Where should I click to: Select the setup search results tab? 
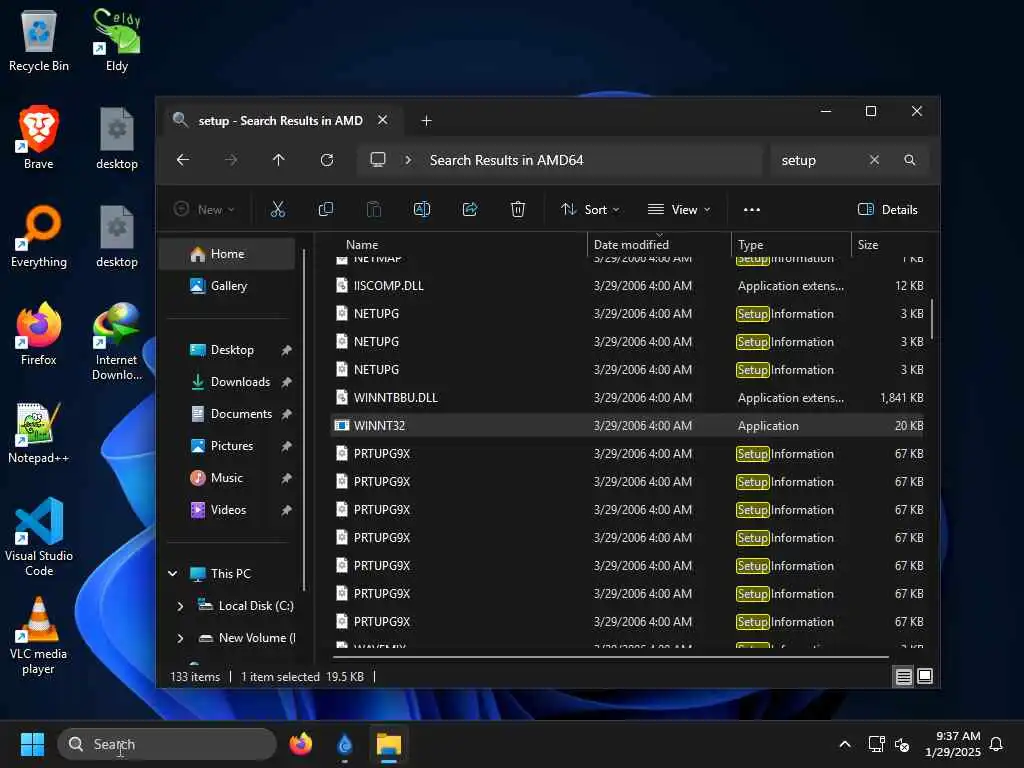280,121
